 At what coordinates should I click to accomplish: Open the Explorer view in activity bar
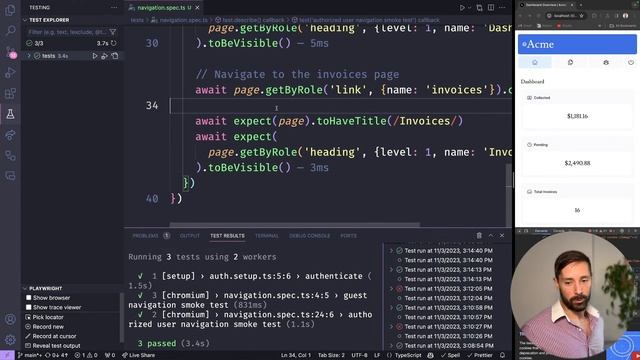coord(10,10)
